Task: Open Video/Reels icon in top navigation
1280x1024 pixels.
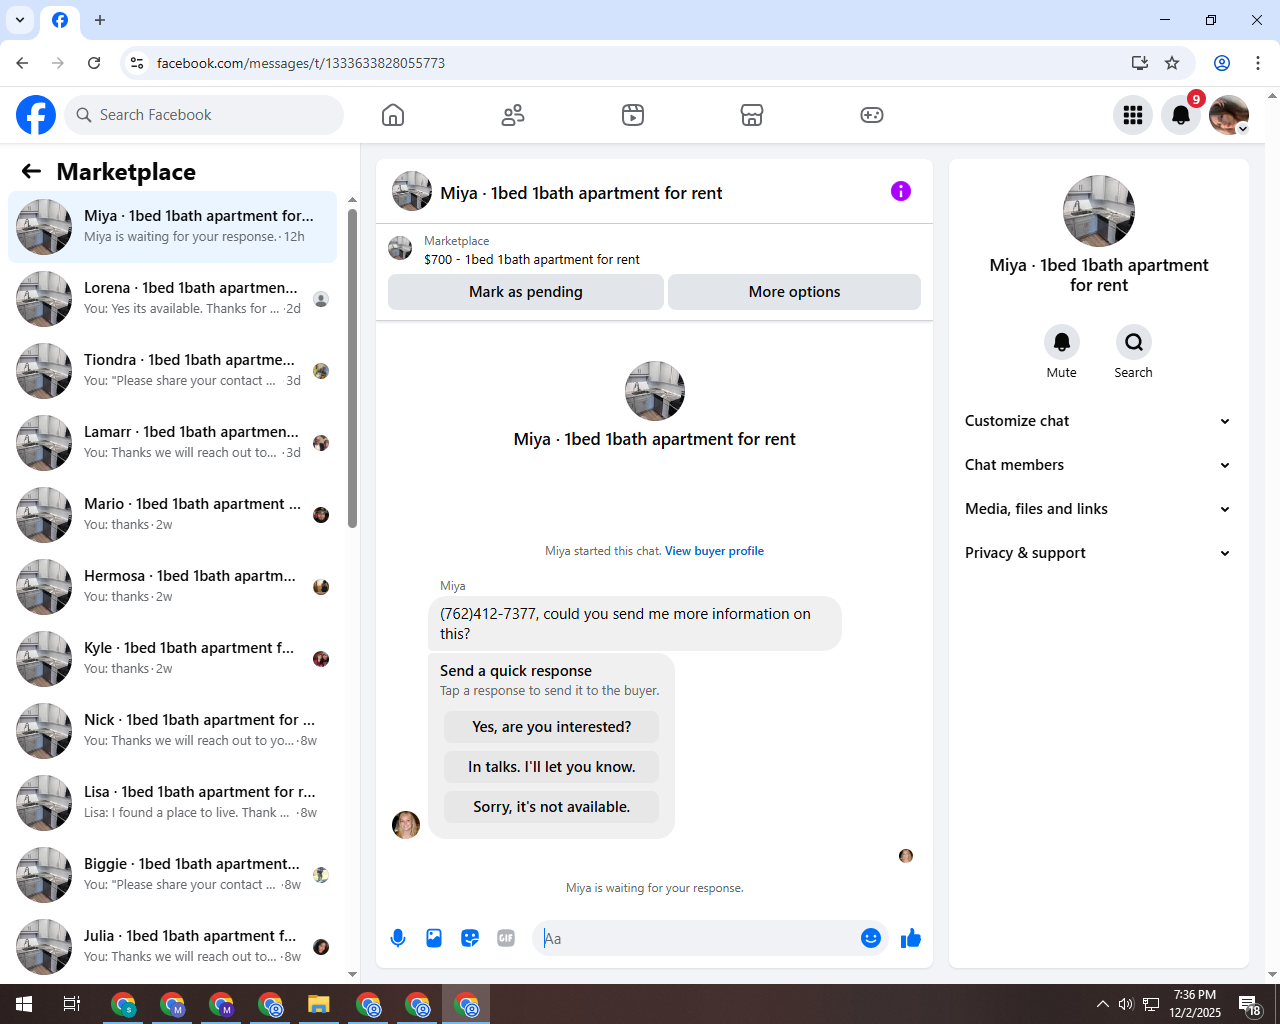Action: (633, 115)
